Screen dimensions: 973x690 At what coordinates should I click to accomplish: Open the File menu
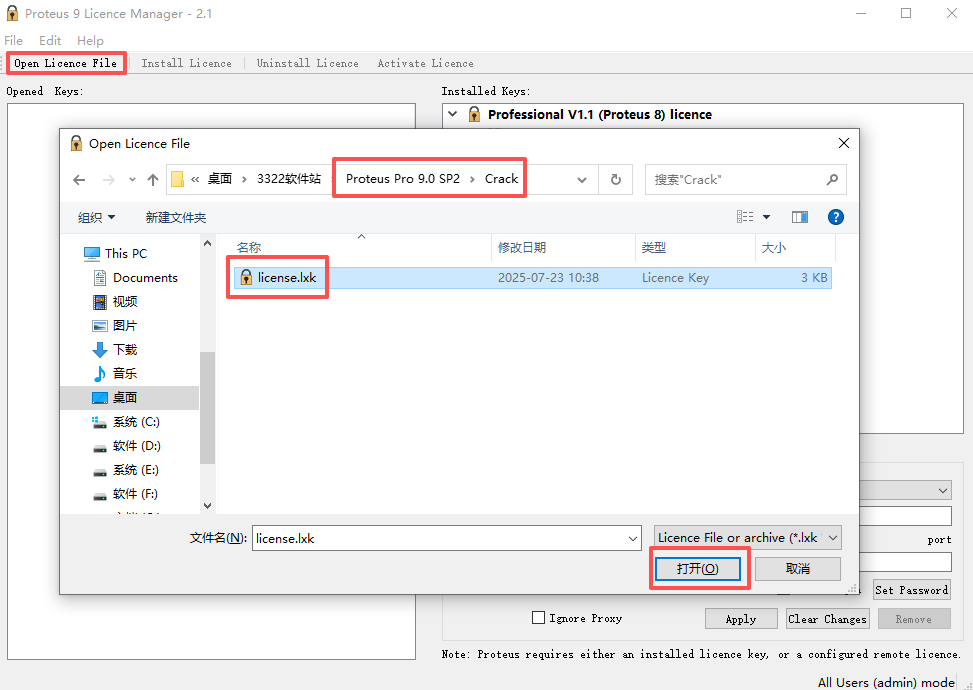click(x=14, y=40)
